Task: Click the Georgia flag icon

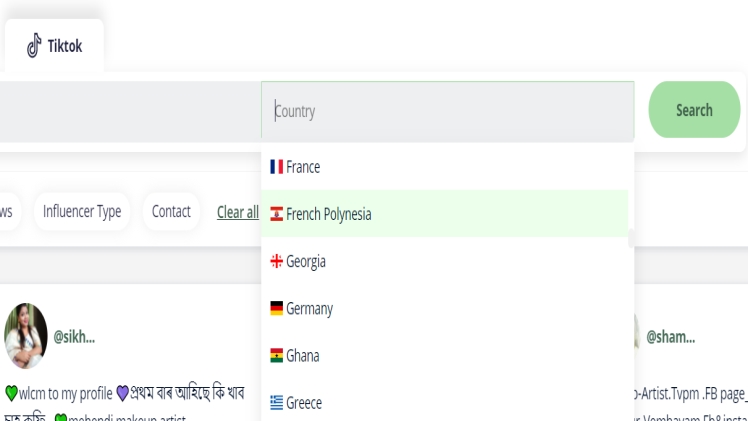Action: tap(277, 261)
